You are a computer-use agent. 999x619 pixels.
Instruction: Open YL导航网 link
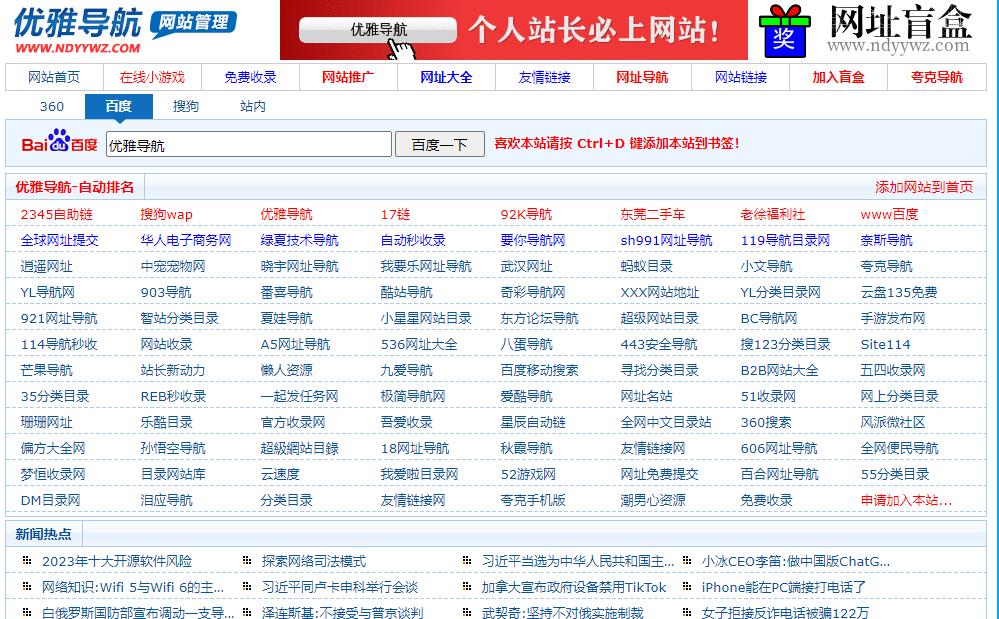point(47,292)
